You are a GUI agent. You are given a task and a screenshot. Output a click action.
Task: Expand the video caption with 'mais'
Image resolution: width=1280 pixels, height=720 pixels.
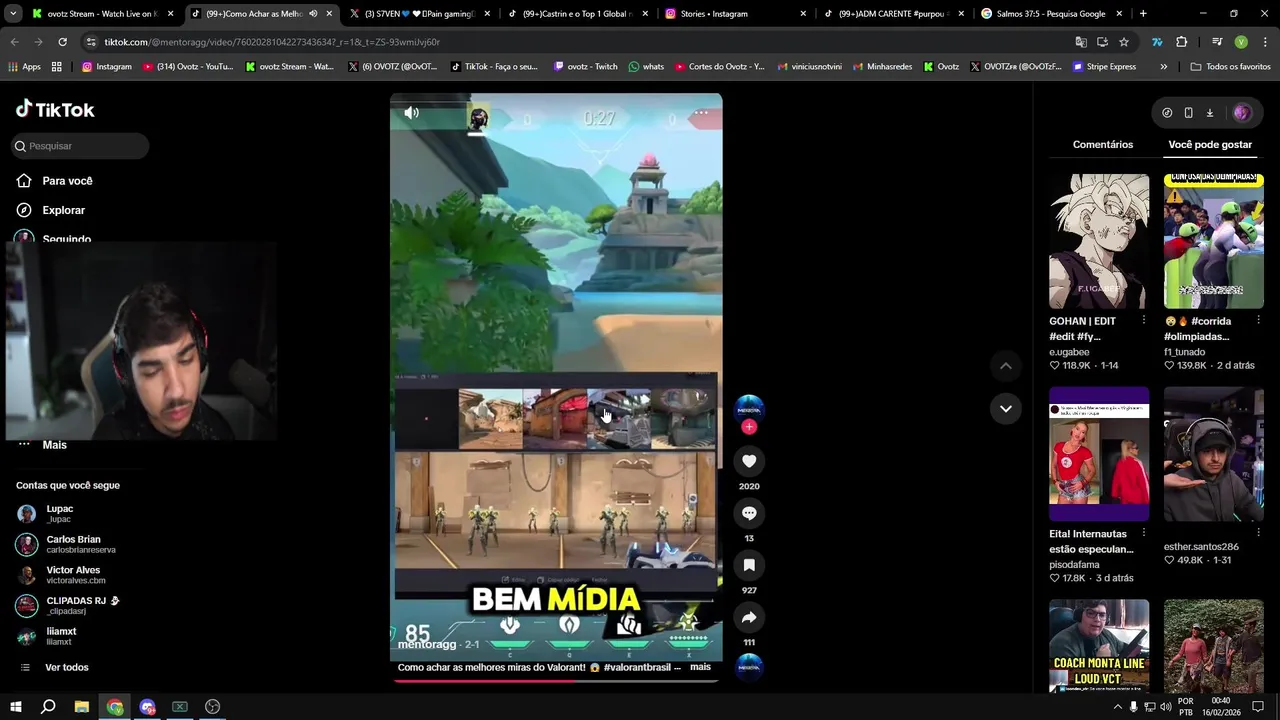point(700,667)
